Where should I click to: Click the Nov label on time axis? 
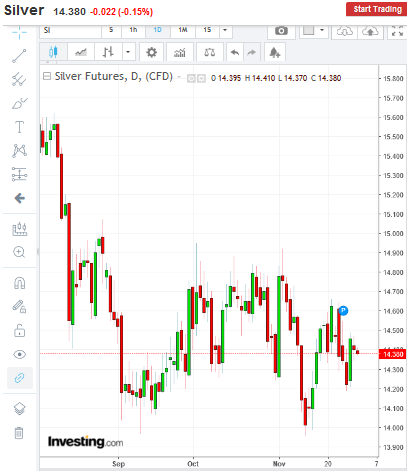pos(279,464)
